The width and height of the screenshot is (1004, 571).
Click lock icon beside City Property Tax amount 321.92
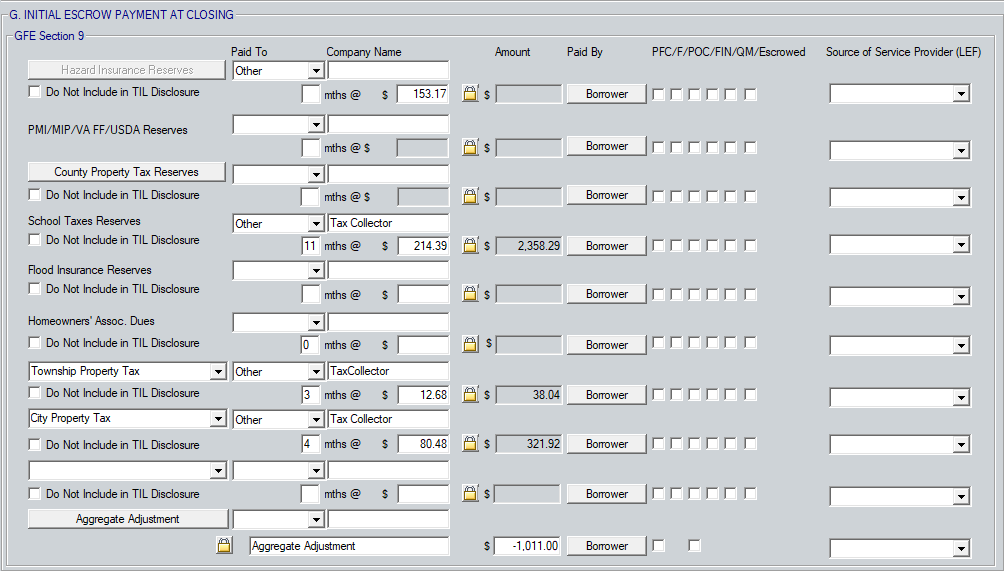pos(470,444)
